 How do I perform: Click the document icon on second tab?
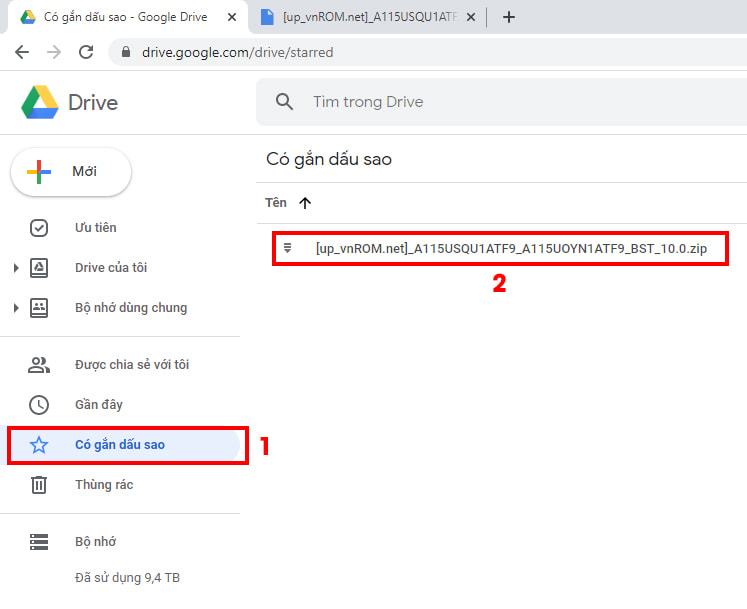point(267,17)
